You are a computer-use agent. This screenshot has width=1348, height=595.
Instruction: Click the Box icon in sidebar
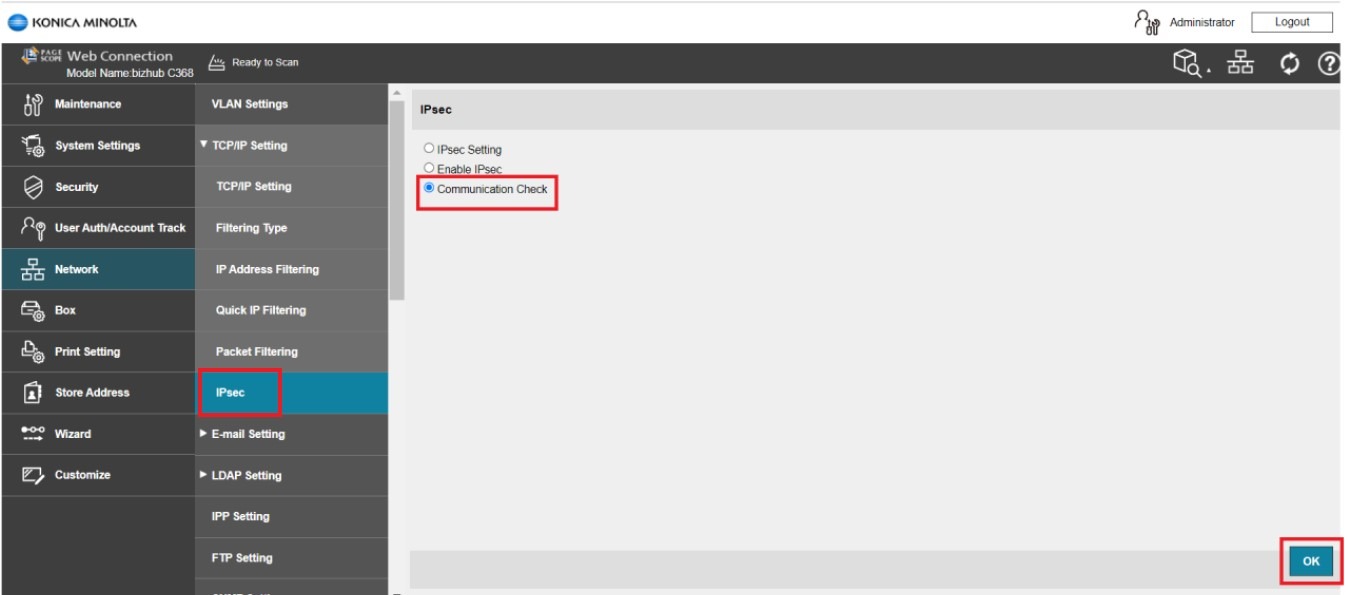pos(32,311)
